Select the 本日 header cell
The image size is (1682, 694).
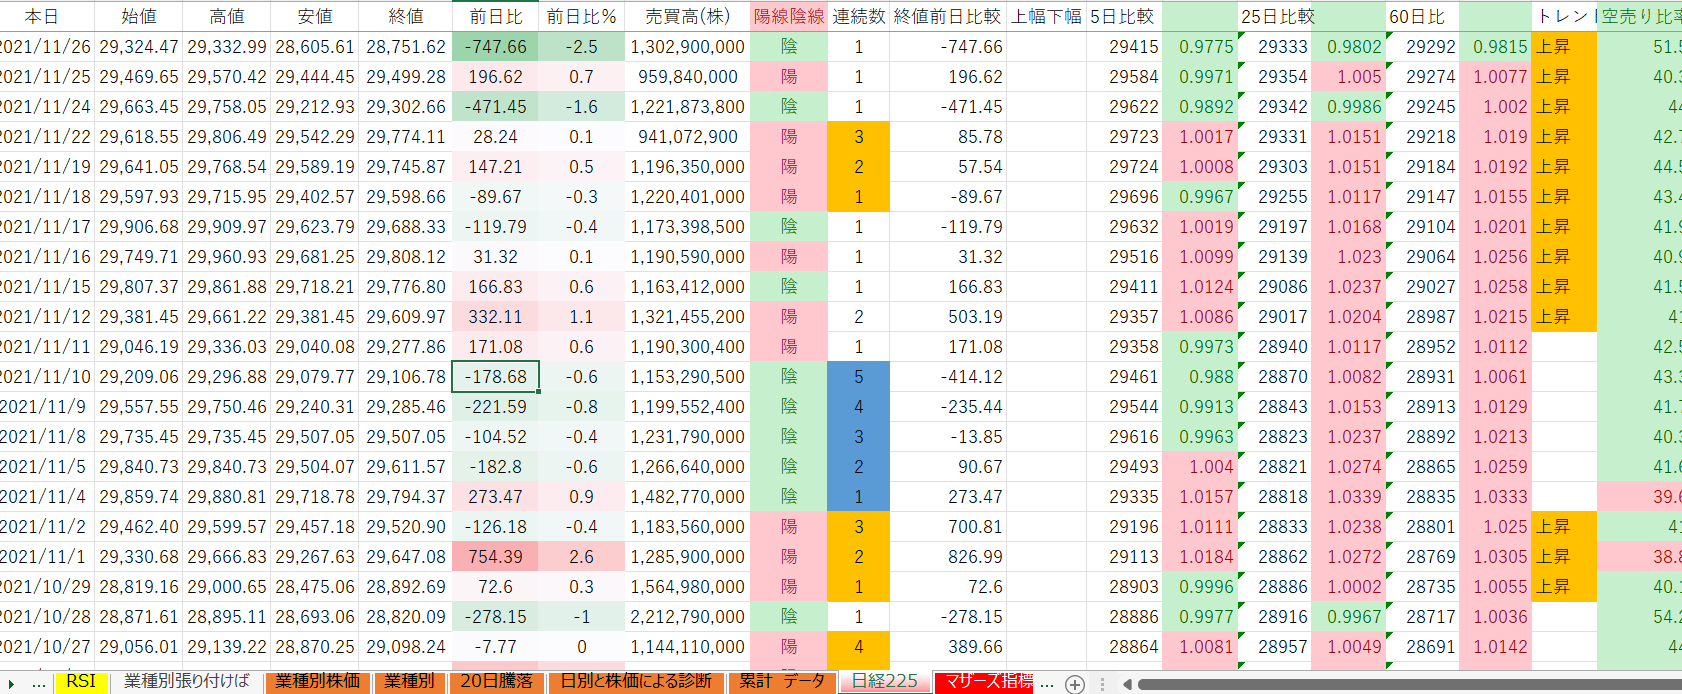pyautogui.click(x=46, y=16)
